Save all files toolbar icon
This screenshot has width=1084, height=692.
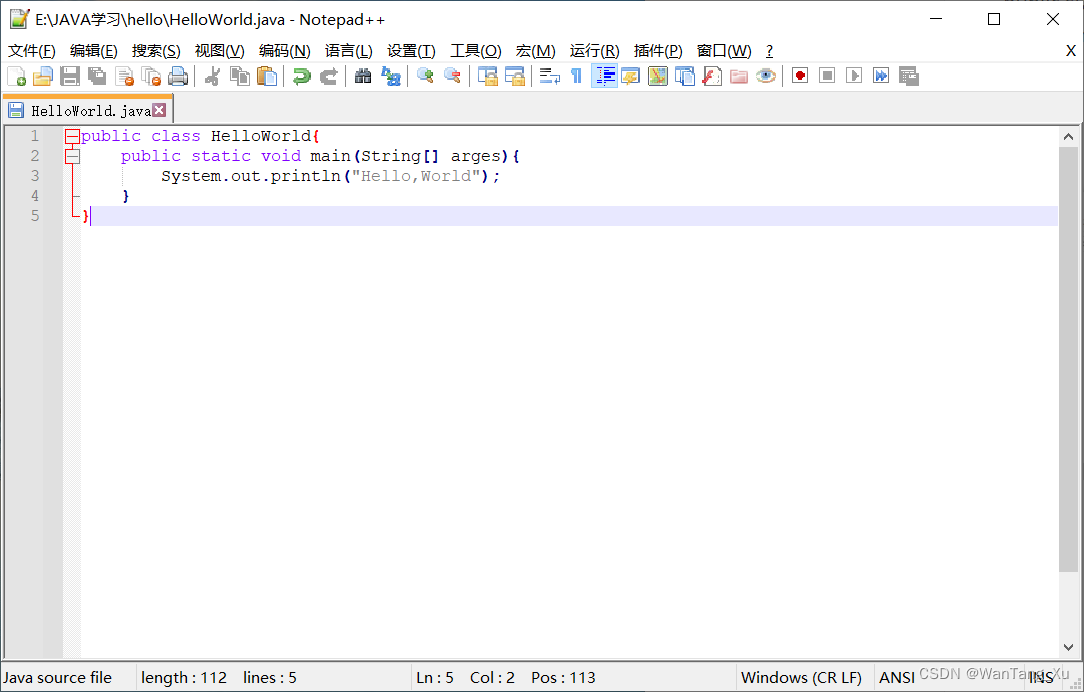point(97,76)
